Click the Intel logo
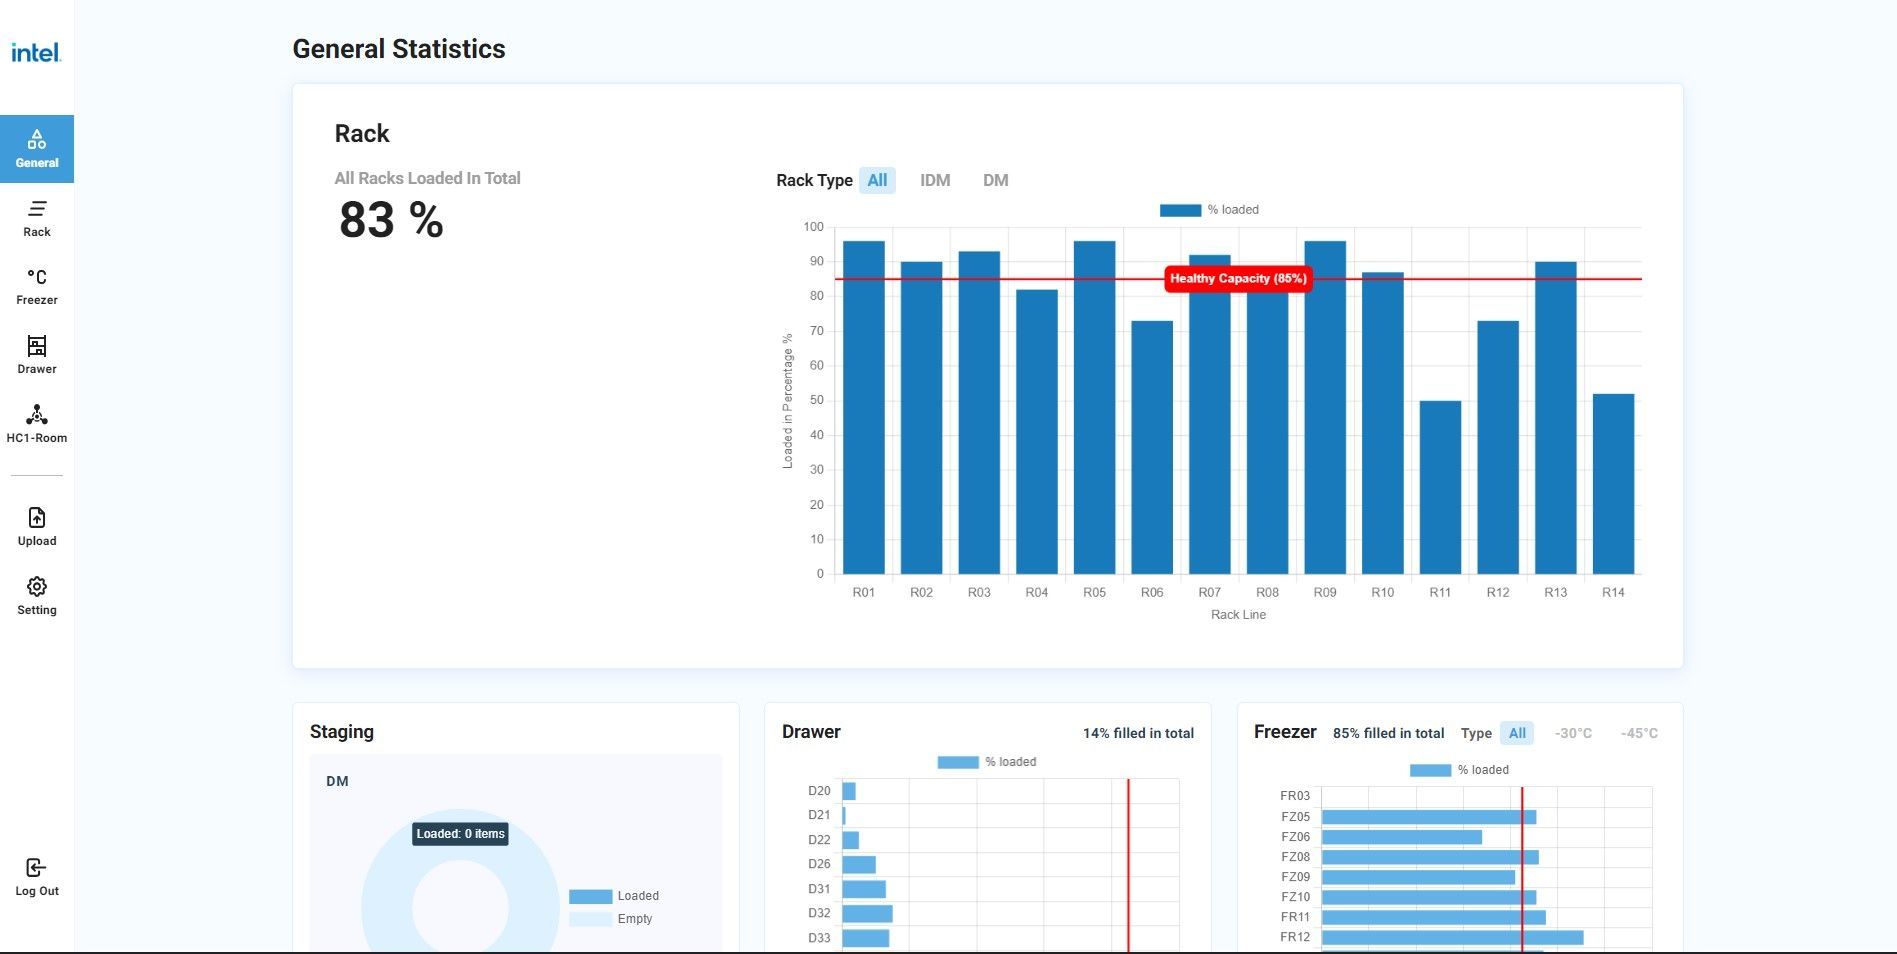1897x954 pixels. (x=36, y=52)
